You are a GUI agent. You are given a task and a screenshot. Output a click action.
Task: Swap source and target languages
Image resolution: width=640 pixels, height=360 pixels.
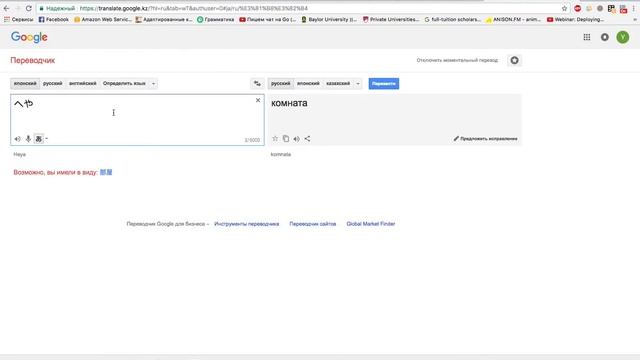tap(257, 83)
